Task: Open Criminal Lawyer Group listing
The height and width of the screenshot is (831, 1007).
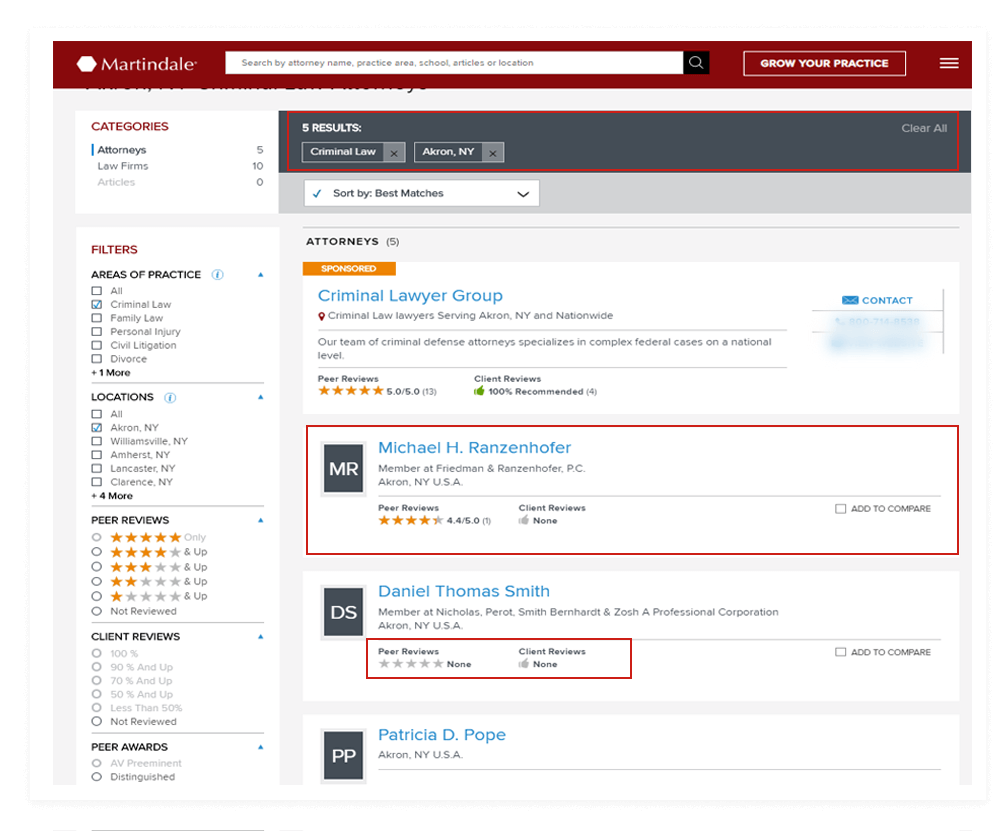Action: click(x=410, y=295)
